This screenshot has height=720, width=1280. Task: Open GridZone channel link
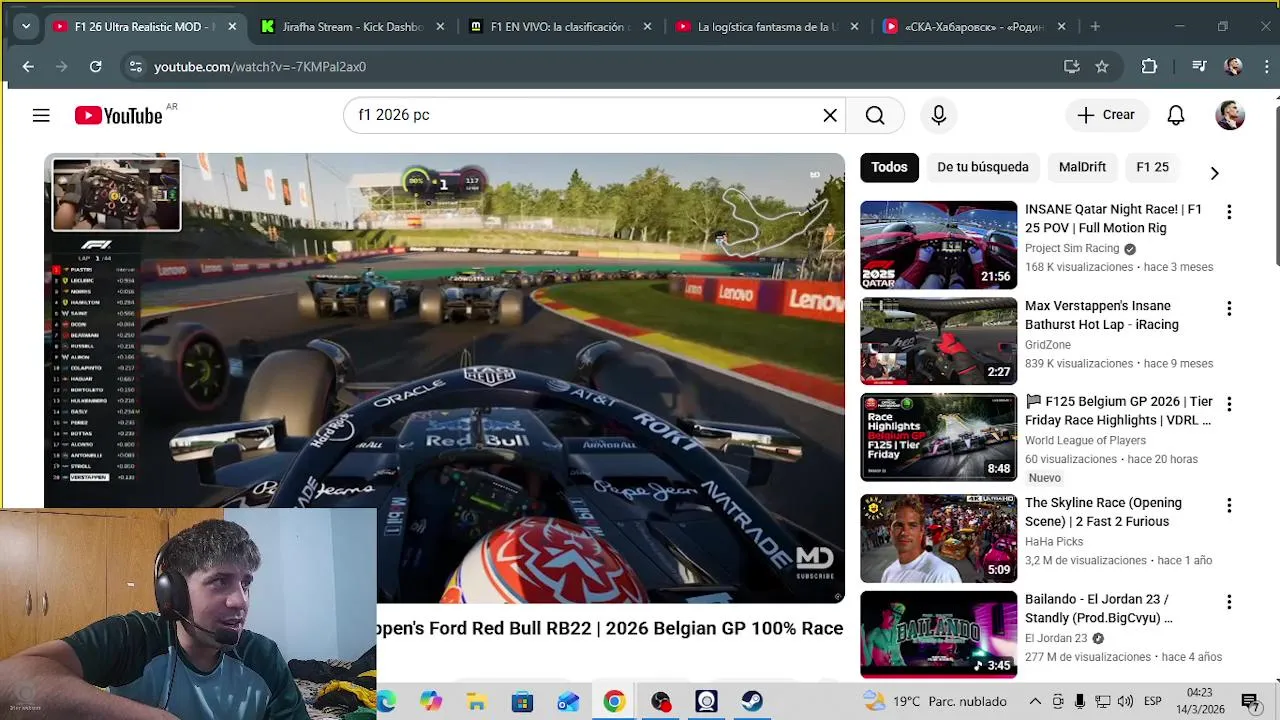pos(1047,345)
